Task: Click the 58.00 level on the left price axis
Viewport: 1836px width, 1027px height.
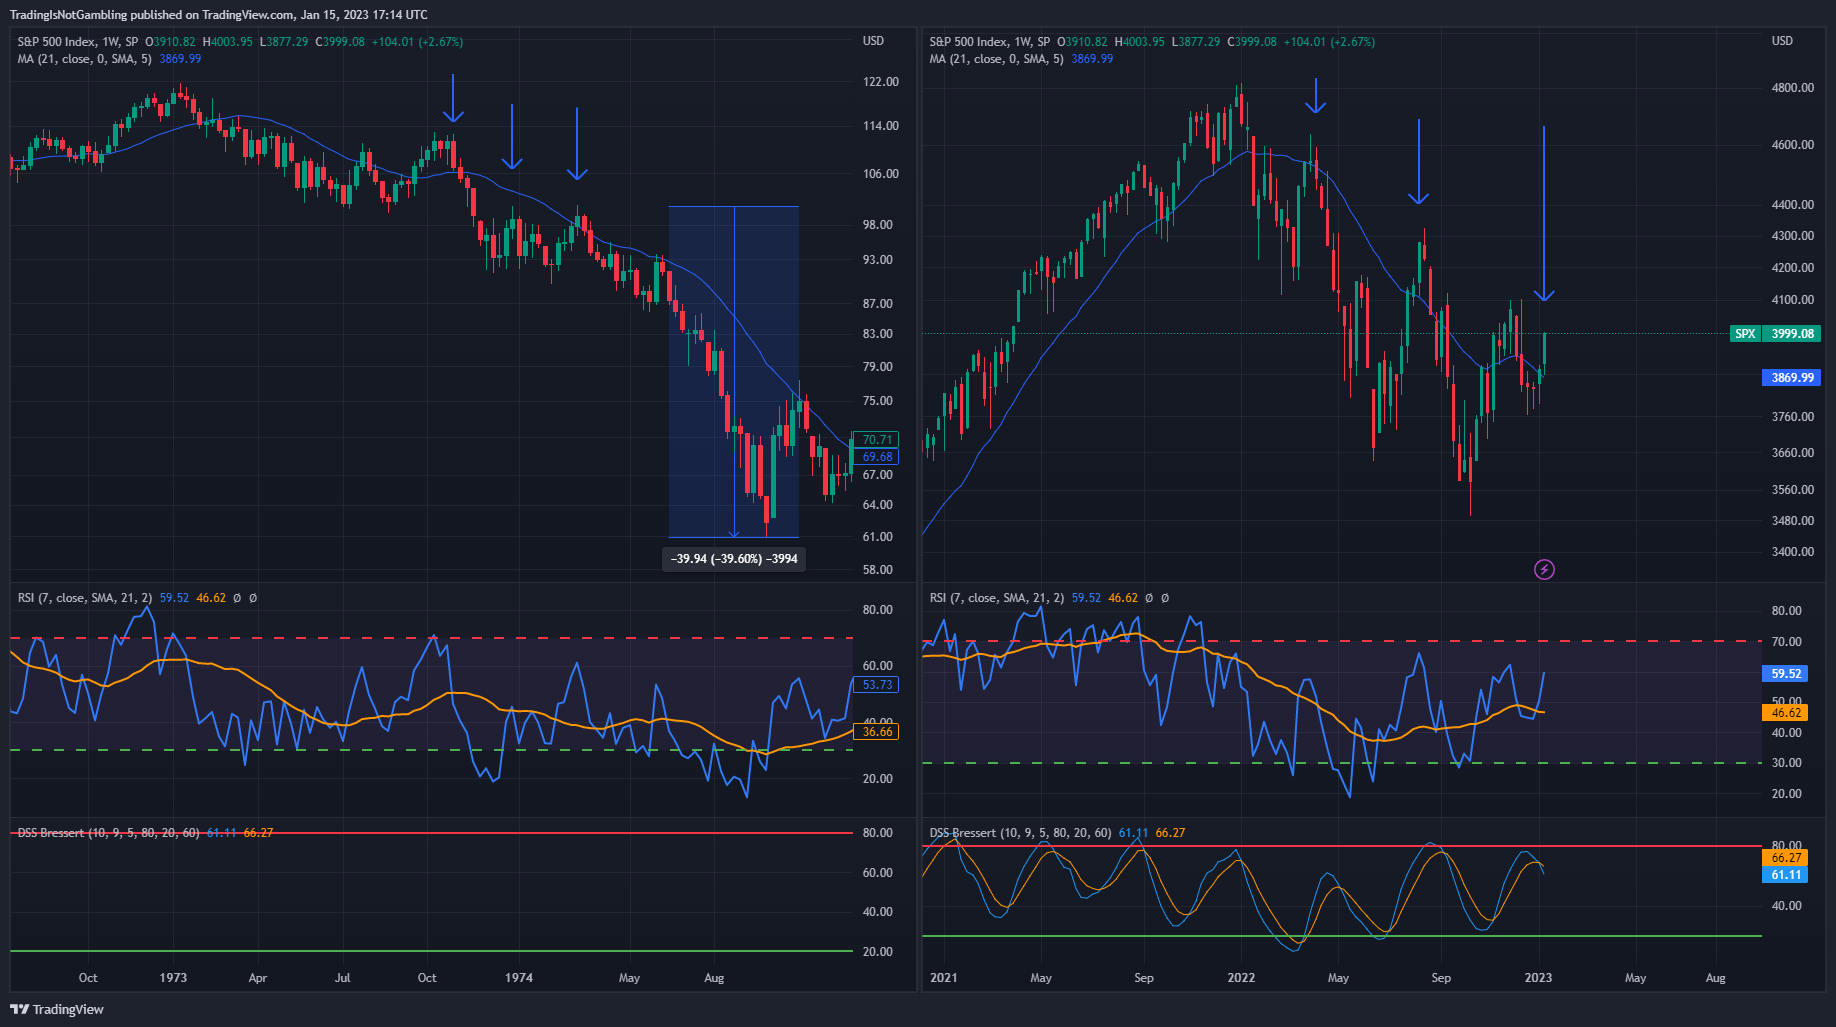Action: tap(878, 570)
